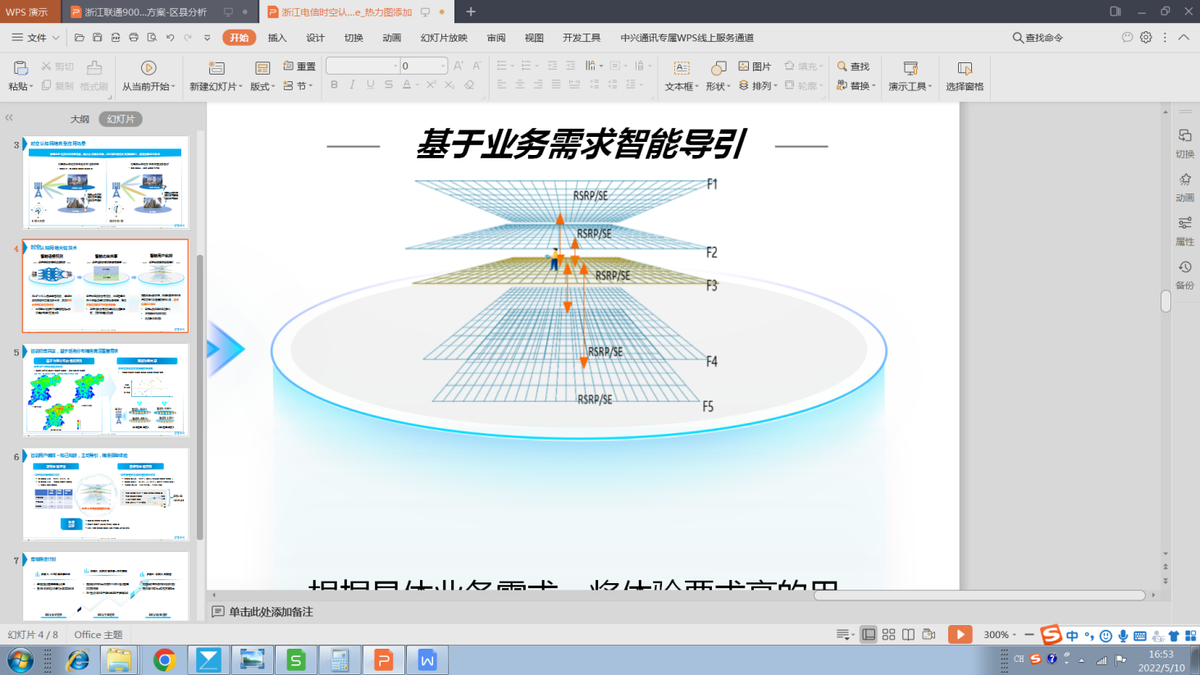Click the 重置 reset button
This screenshot has width=1200, height=675.
pos(300,66)
